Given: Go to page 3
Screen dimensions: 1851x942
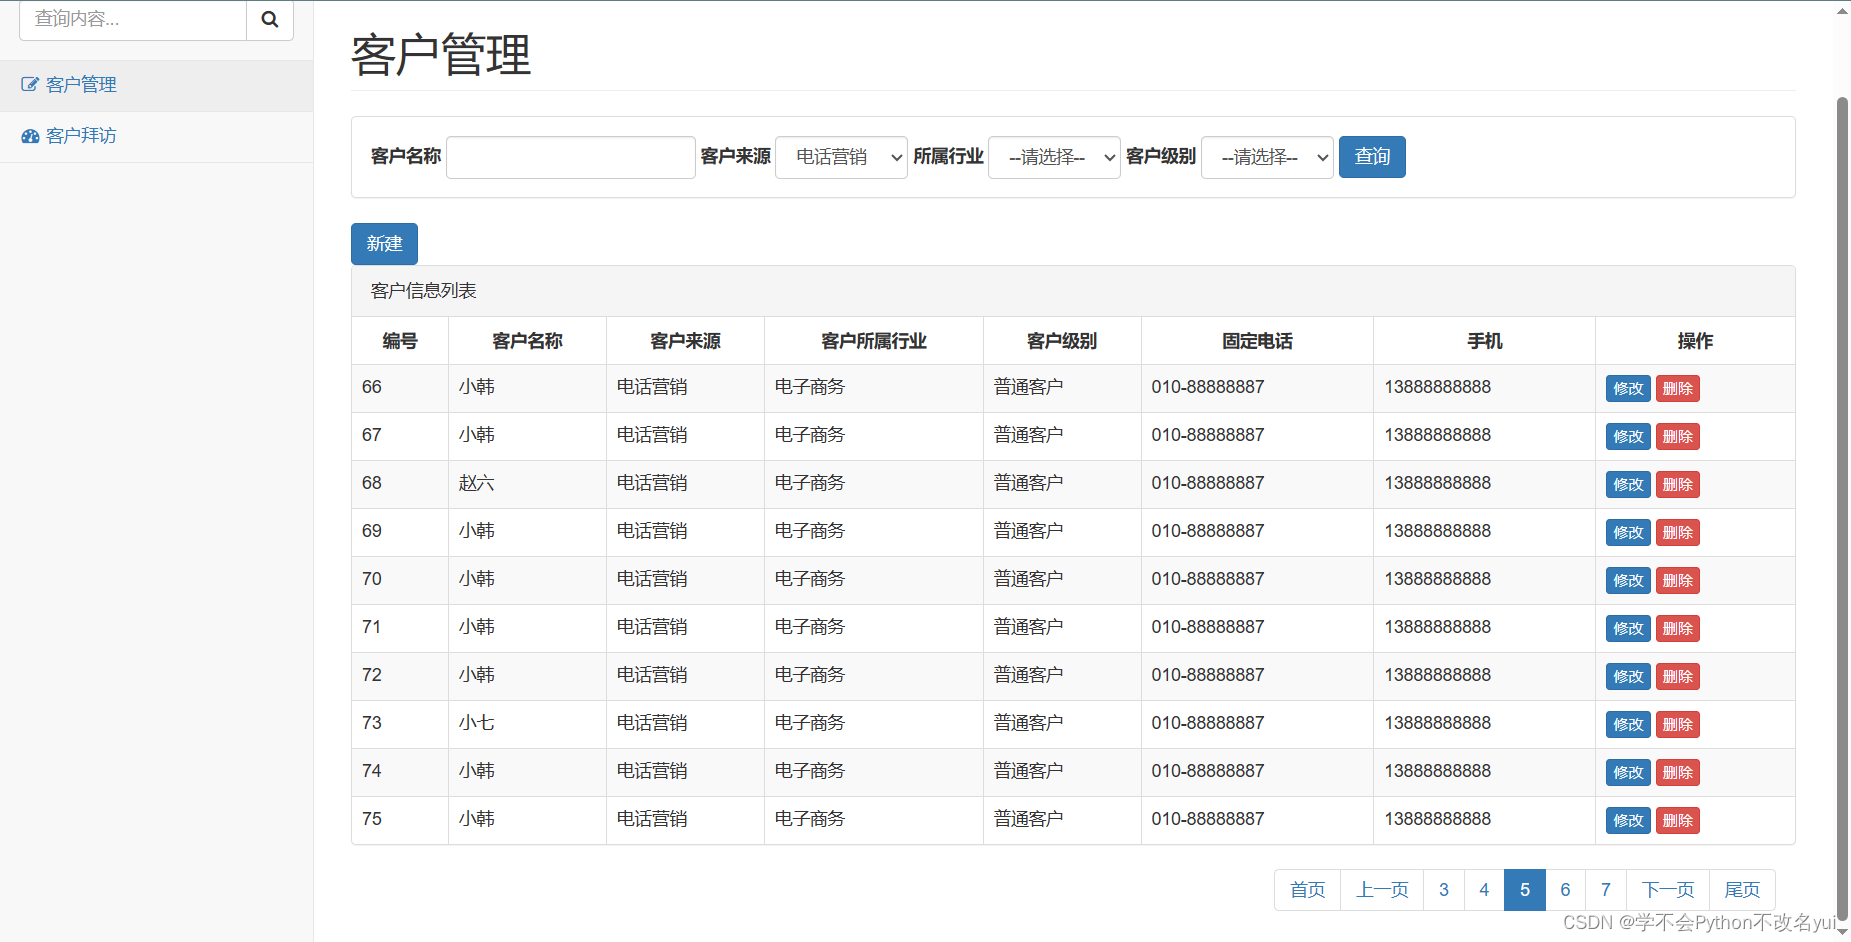Looking at the screenshot, I should click(1444, 890).
